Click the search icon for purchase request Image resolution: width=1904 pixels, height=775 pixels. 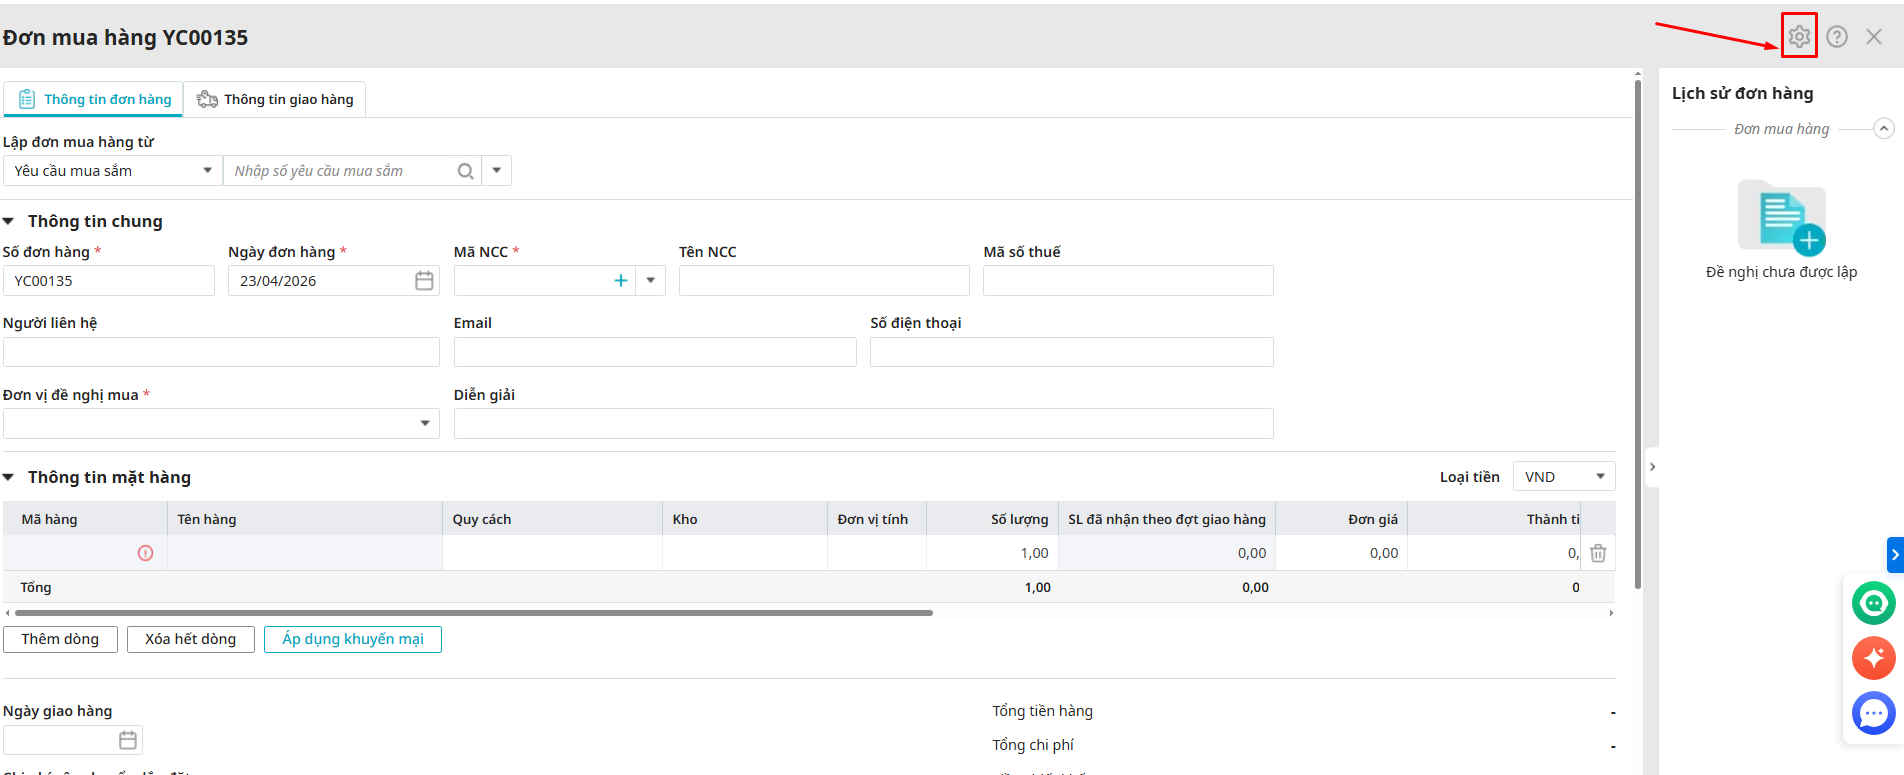tap(465, 171)
